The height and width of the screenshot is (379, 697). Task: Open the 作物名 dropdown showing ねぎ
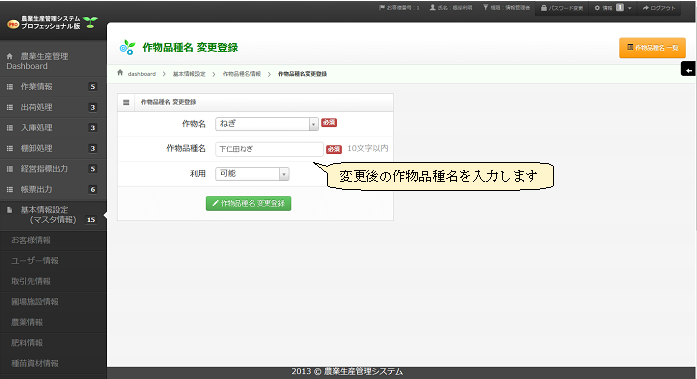click(267, 124)
